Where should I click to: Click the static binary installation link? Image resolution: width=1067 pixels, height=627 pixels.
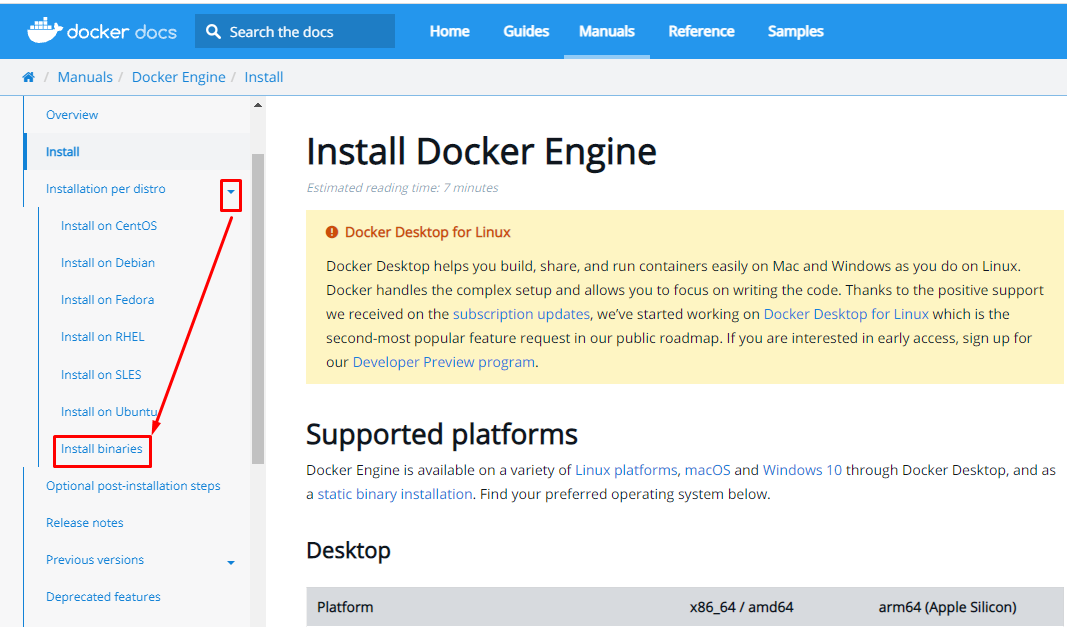[394, 493]
